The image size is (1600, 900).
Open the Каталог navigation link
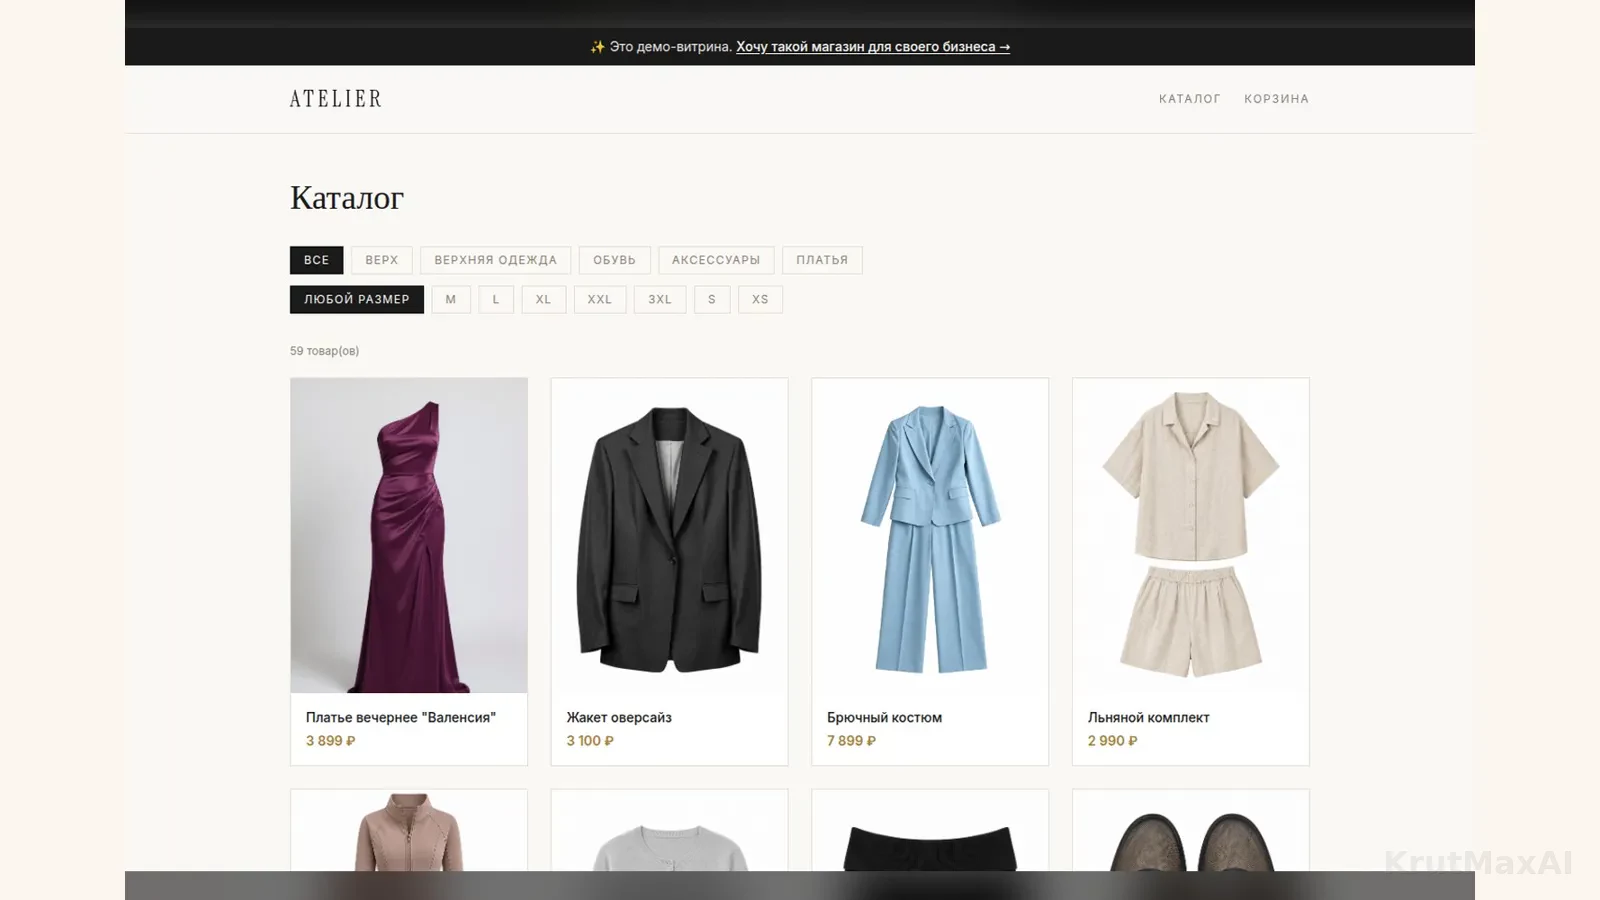1190,99
